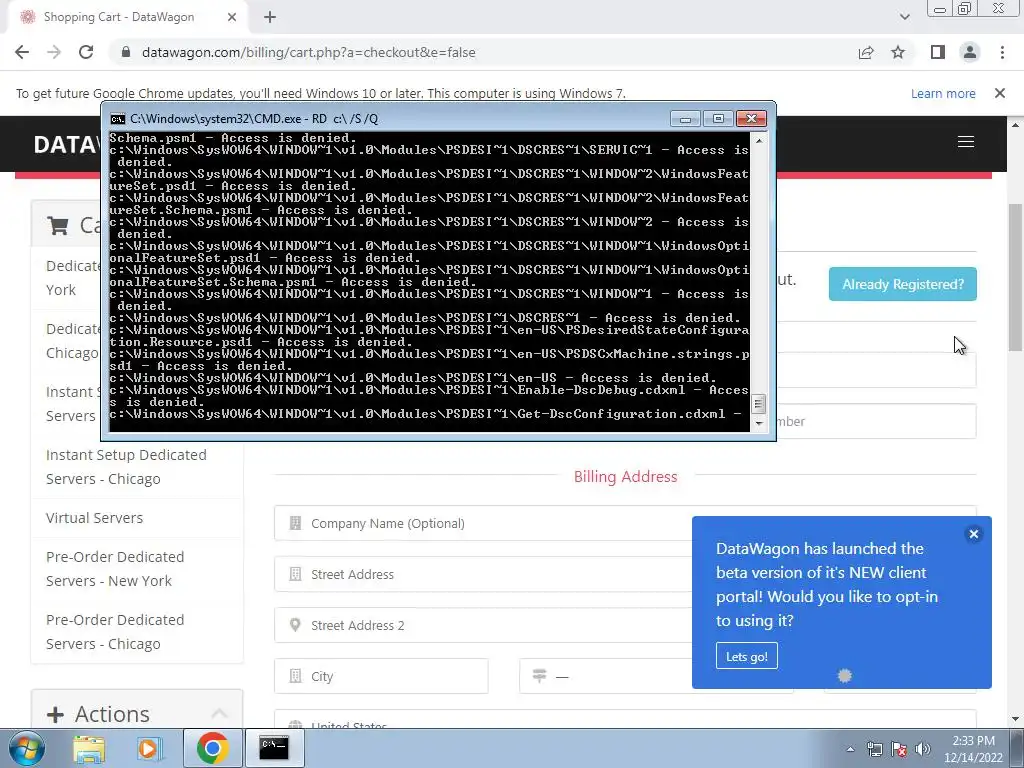This screenshot has height=768, width=1024.
Task: Dismiss the Chrome update notice
Action: [x=1000, y=93]
